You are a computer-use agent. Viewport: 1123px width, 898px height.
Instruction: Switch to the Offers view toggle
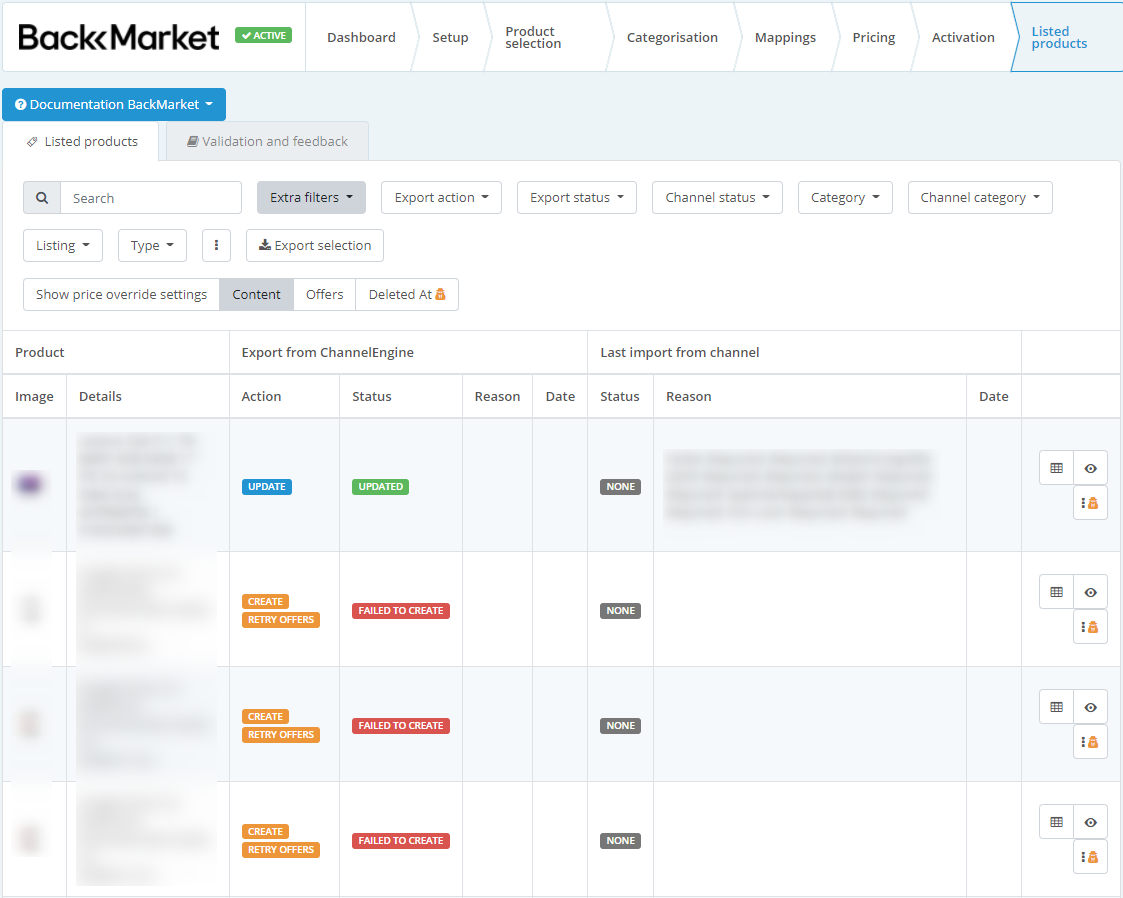[324, 294]
